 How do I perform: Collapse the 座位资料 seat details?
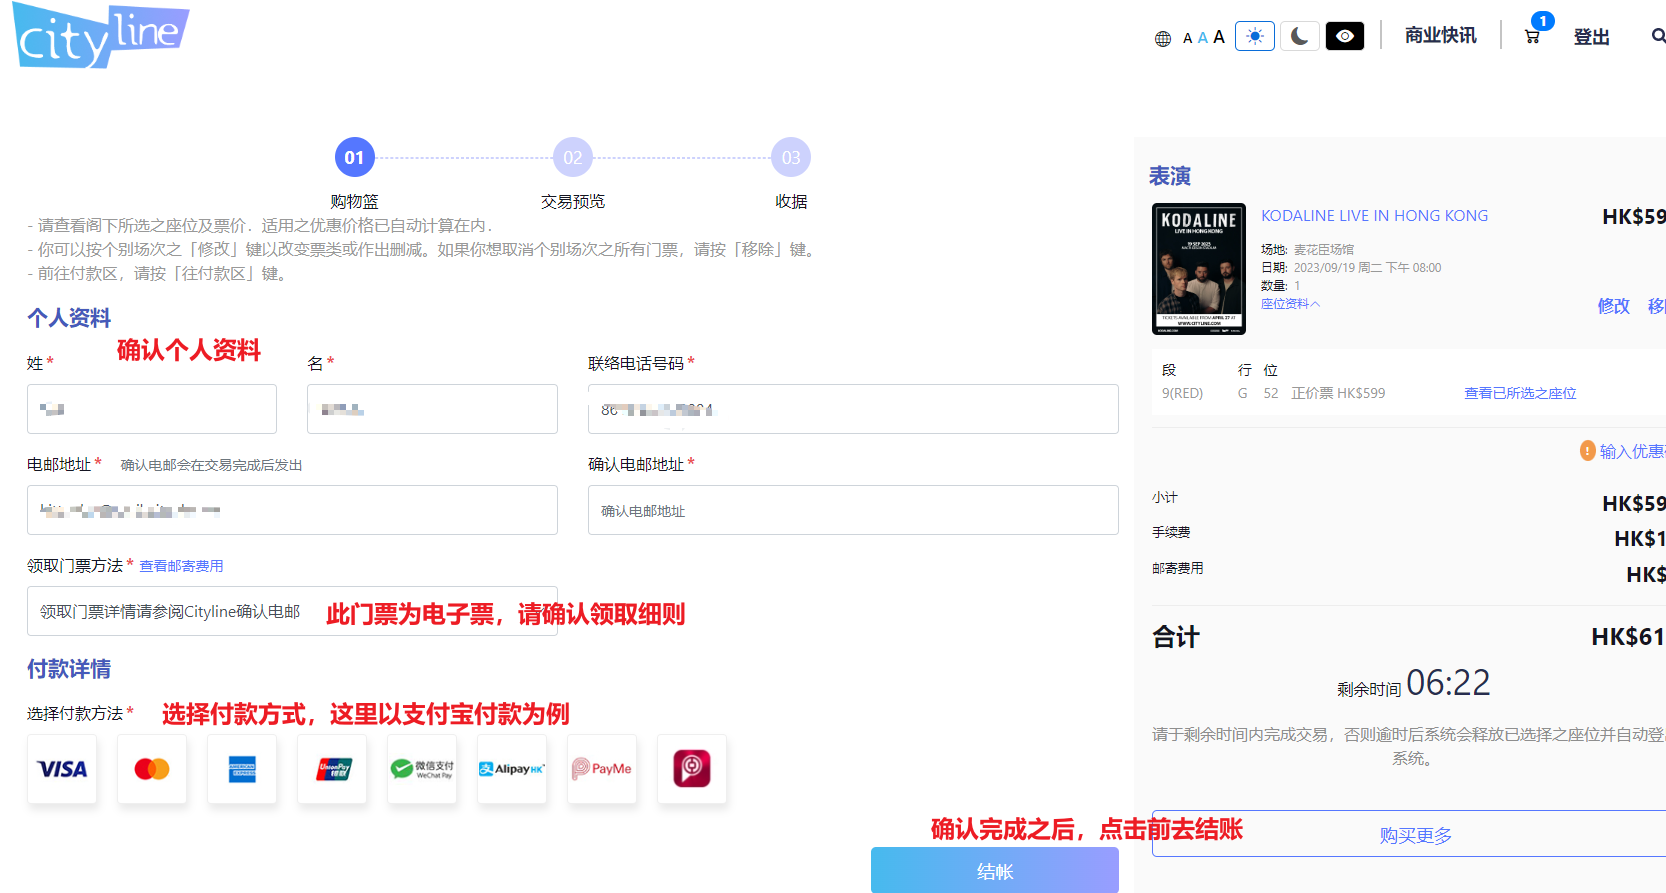coord(1290,304)
